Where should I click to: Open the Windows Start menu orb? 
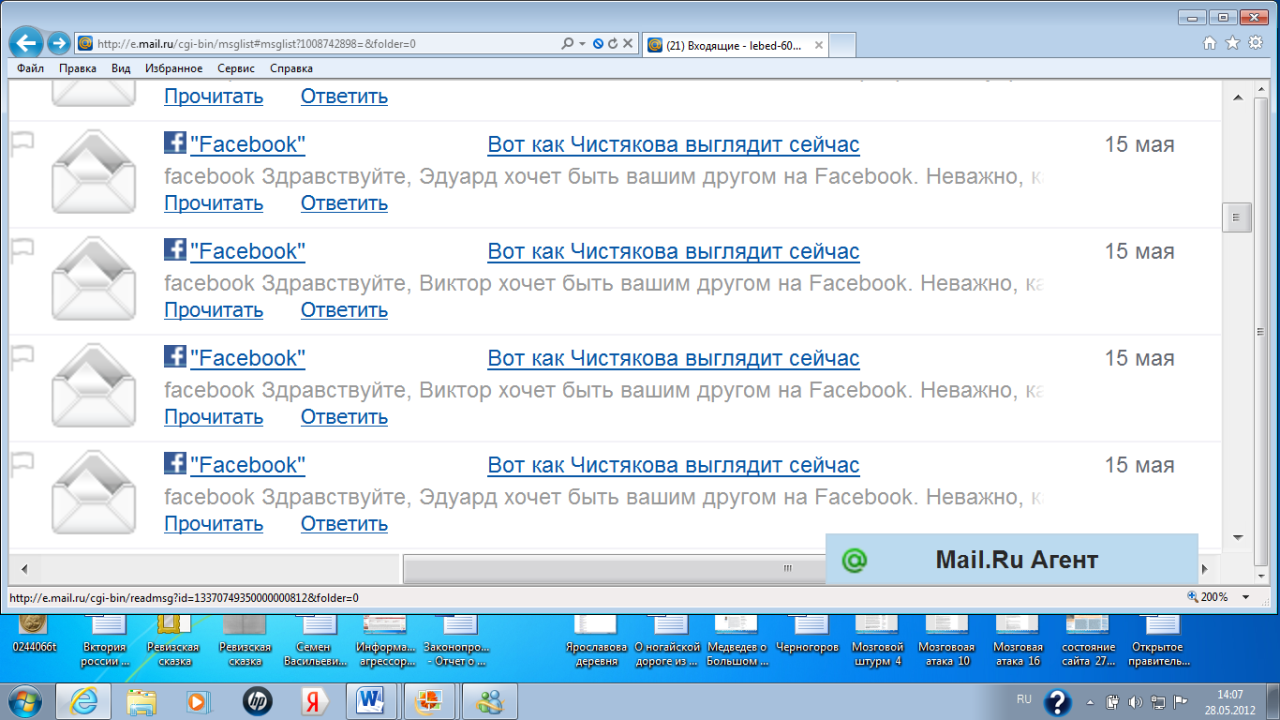click(x=25, y=701)
